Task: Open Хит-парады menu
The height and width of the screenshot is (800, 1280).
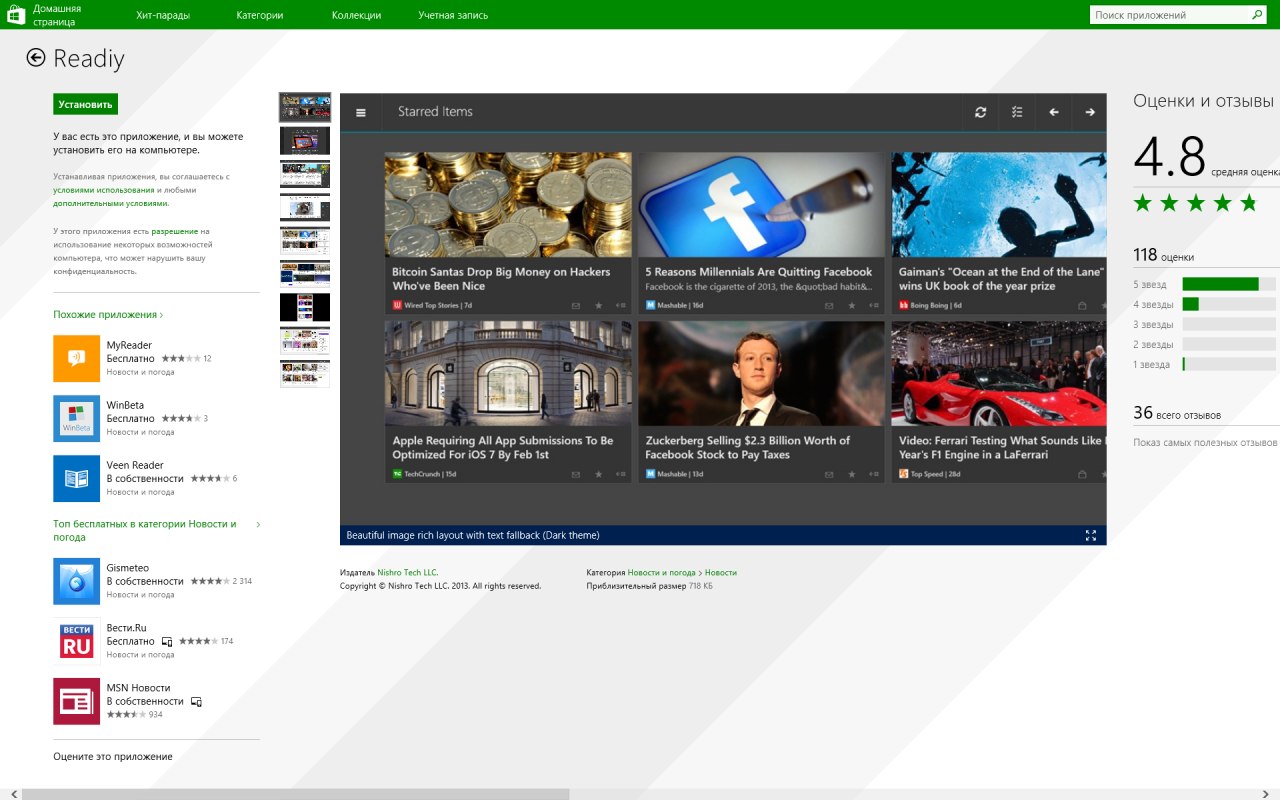Action: pos(163,15)
